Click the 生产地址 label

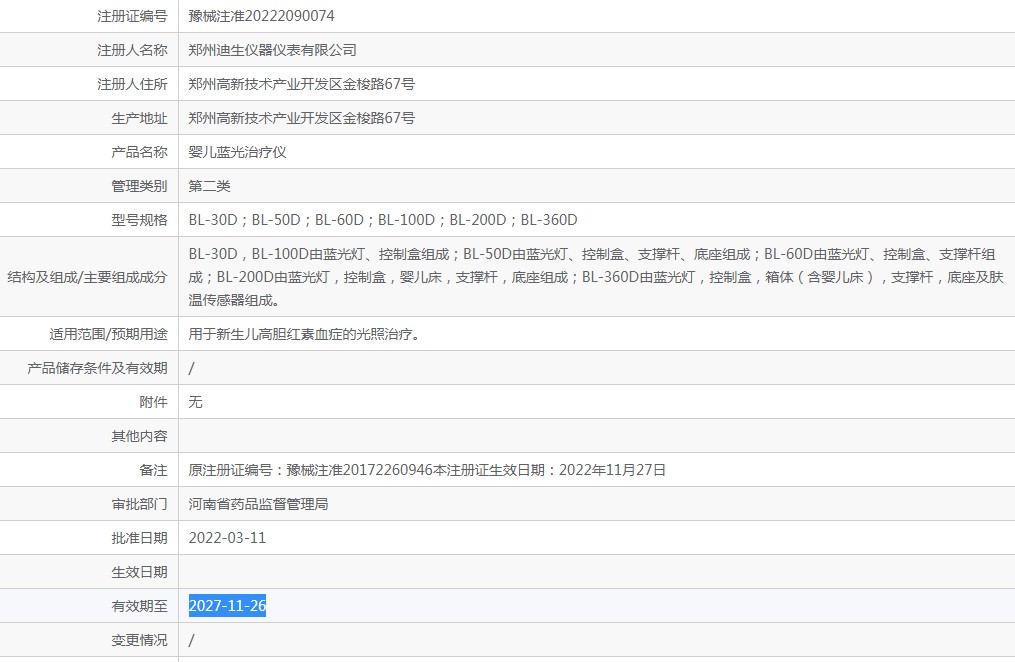(x=139, y=118)
